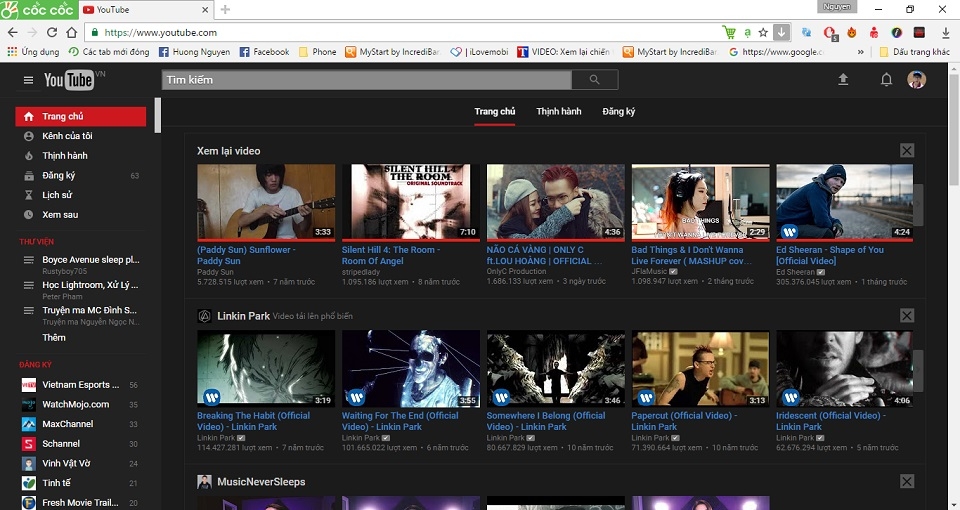Open the Linkin Park channel heading
This screenshot has width=960, height=510.
[x=243, y=316]
